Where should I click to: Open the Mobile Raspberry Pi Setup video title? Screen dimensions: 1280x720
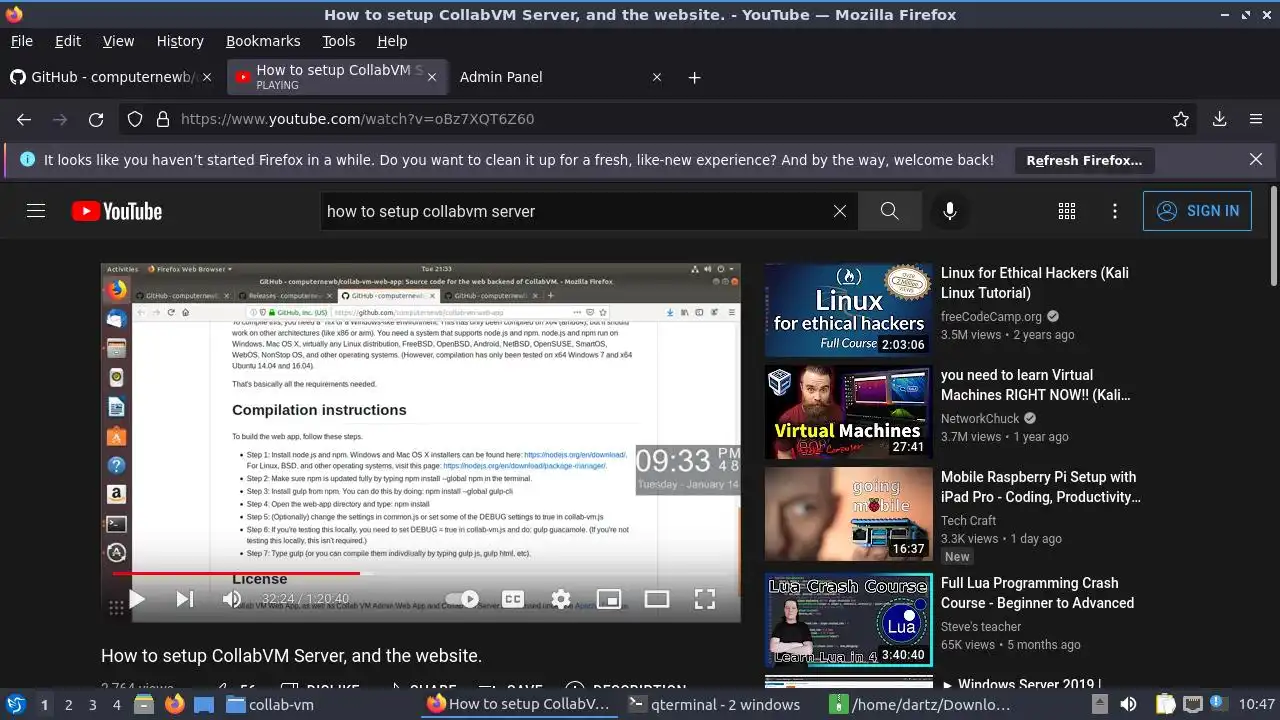pyautogui.click(x=1040, y=487)
